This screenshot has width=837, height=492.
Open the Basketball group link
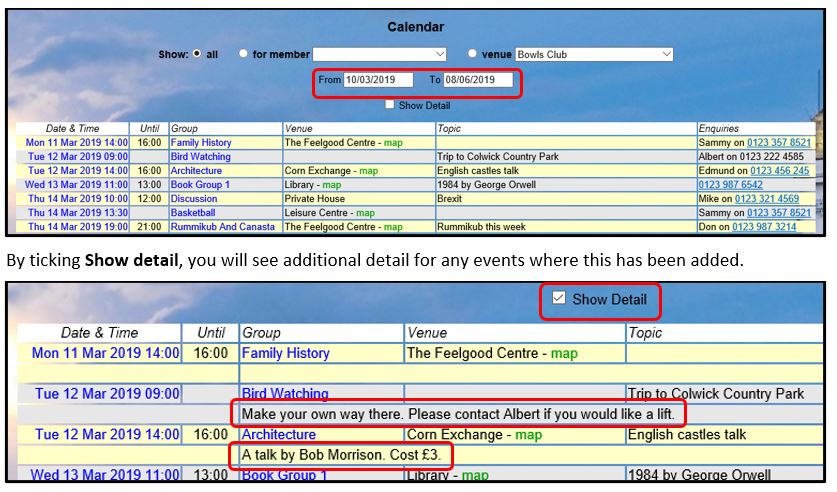[193, 213]
